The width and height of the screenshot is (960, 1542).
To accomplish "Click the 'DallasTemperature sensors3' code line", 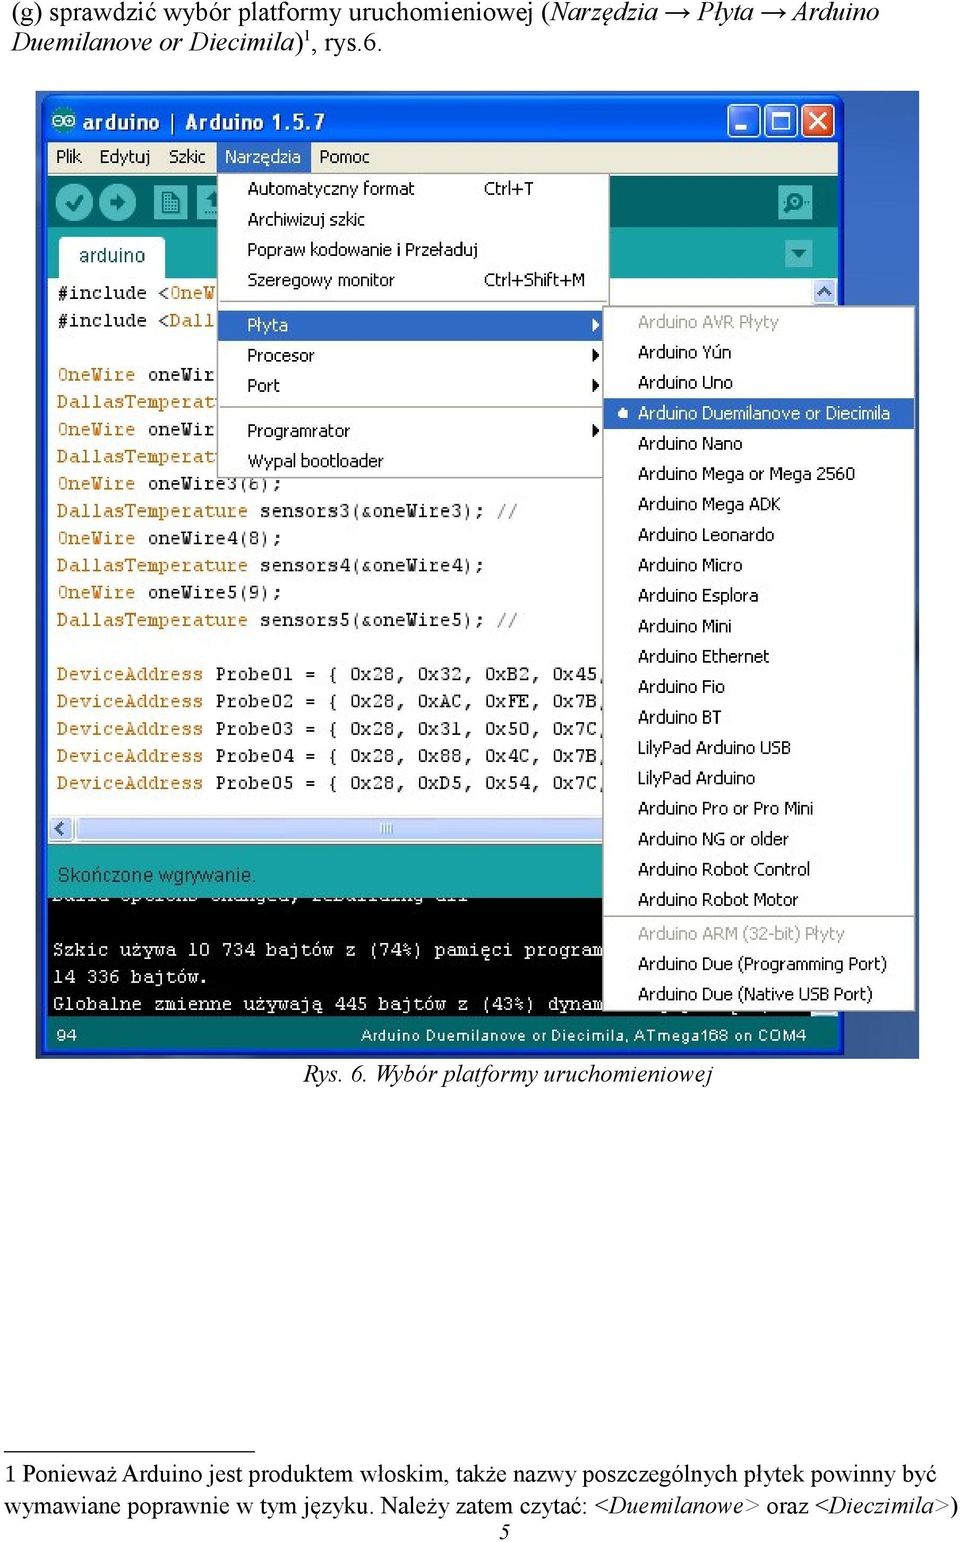I will pos(287,511).
